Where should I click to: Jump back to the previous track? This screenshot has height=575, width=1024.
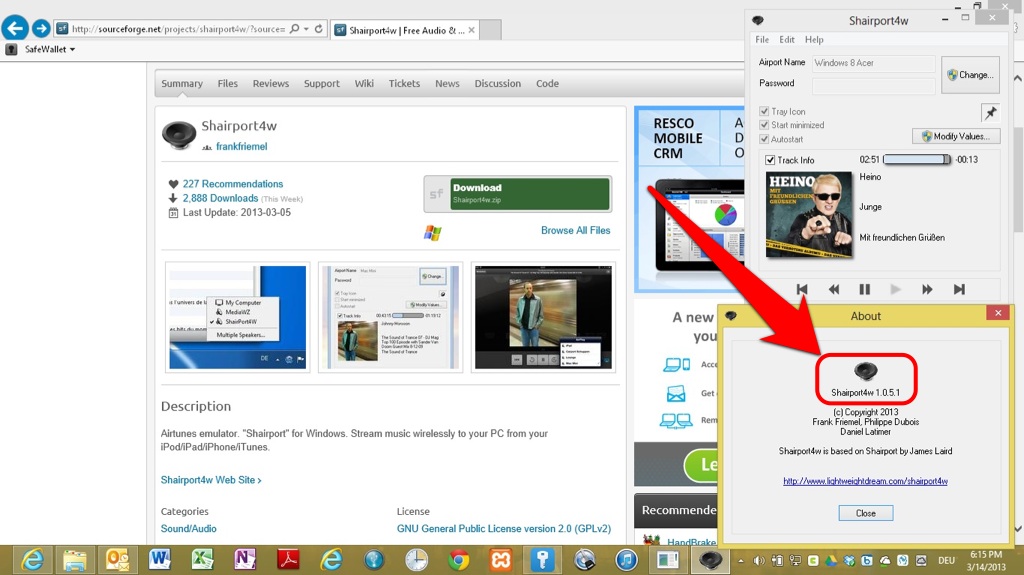point(802,290)
